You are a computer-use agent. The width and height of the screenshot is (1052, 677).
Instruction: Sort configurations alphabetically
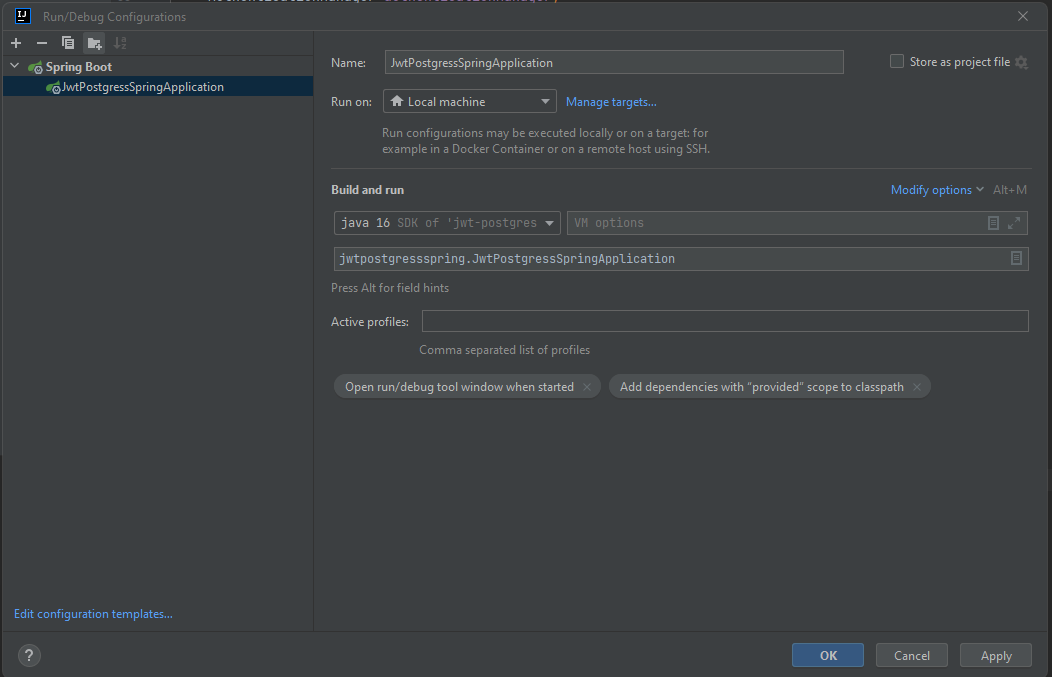[x=119, y=43]
